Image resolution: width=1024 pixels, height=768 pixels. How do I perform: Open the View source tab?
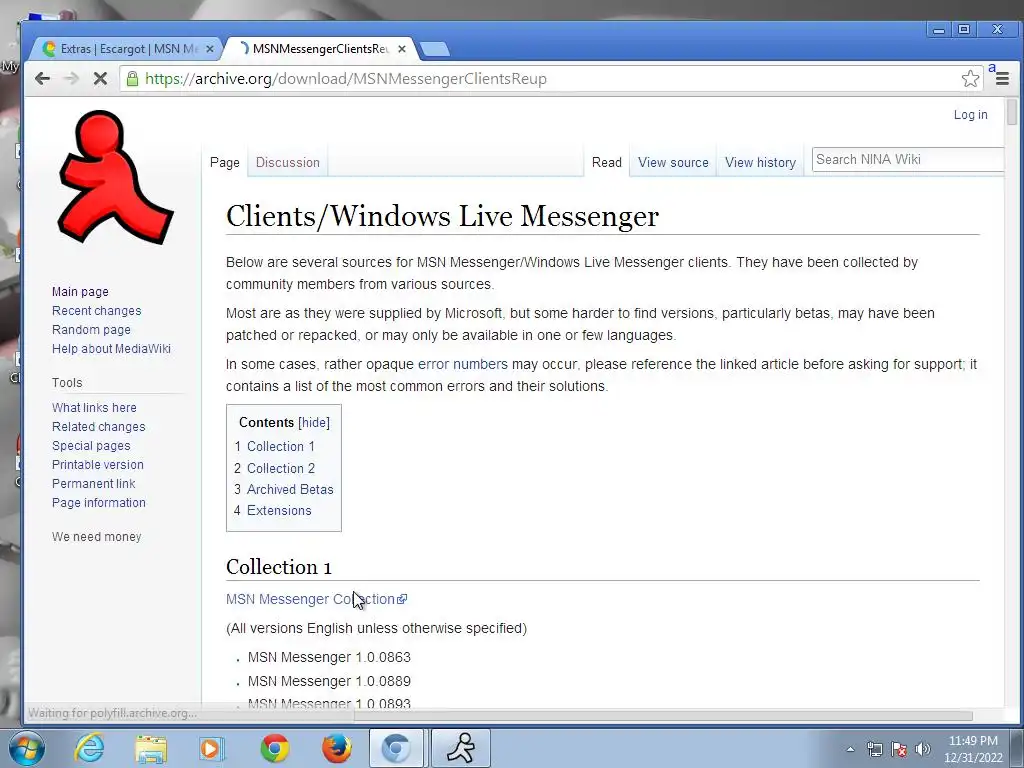(673, 162)
